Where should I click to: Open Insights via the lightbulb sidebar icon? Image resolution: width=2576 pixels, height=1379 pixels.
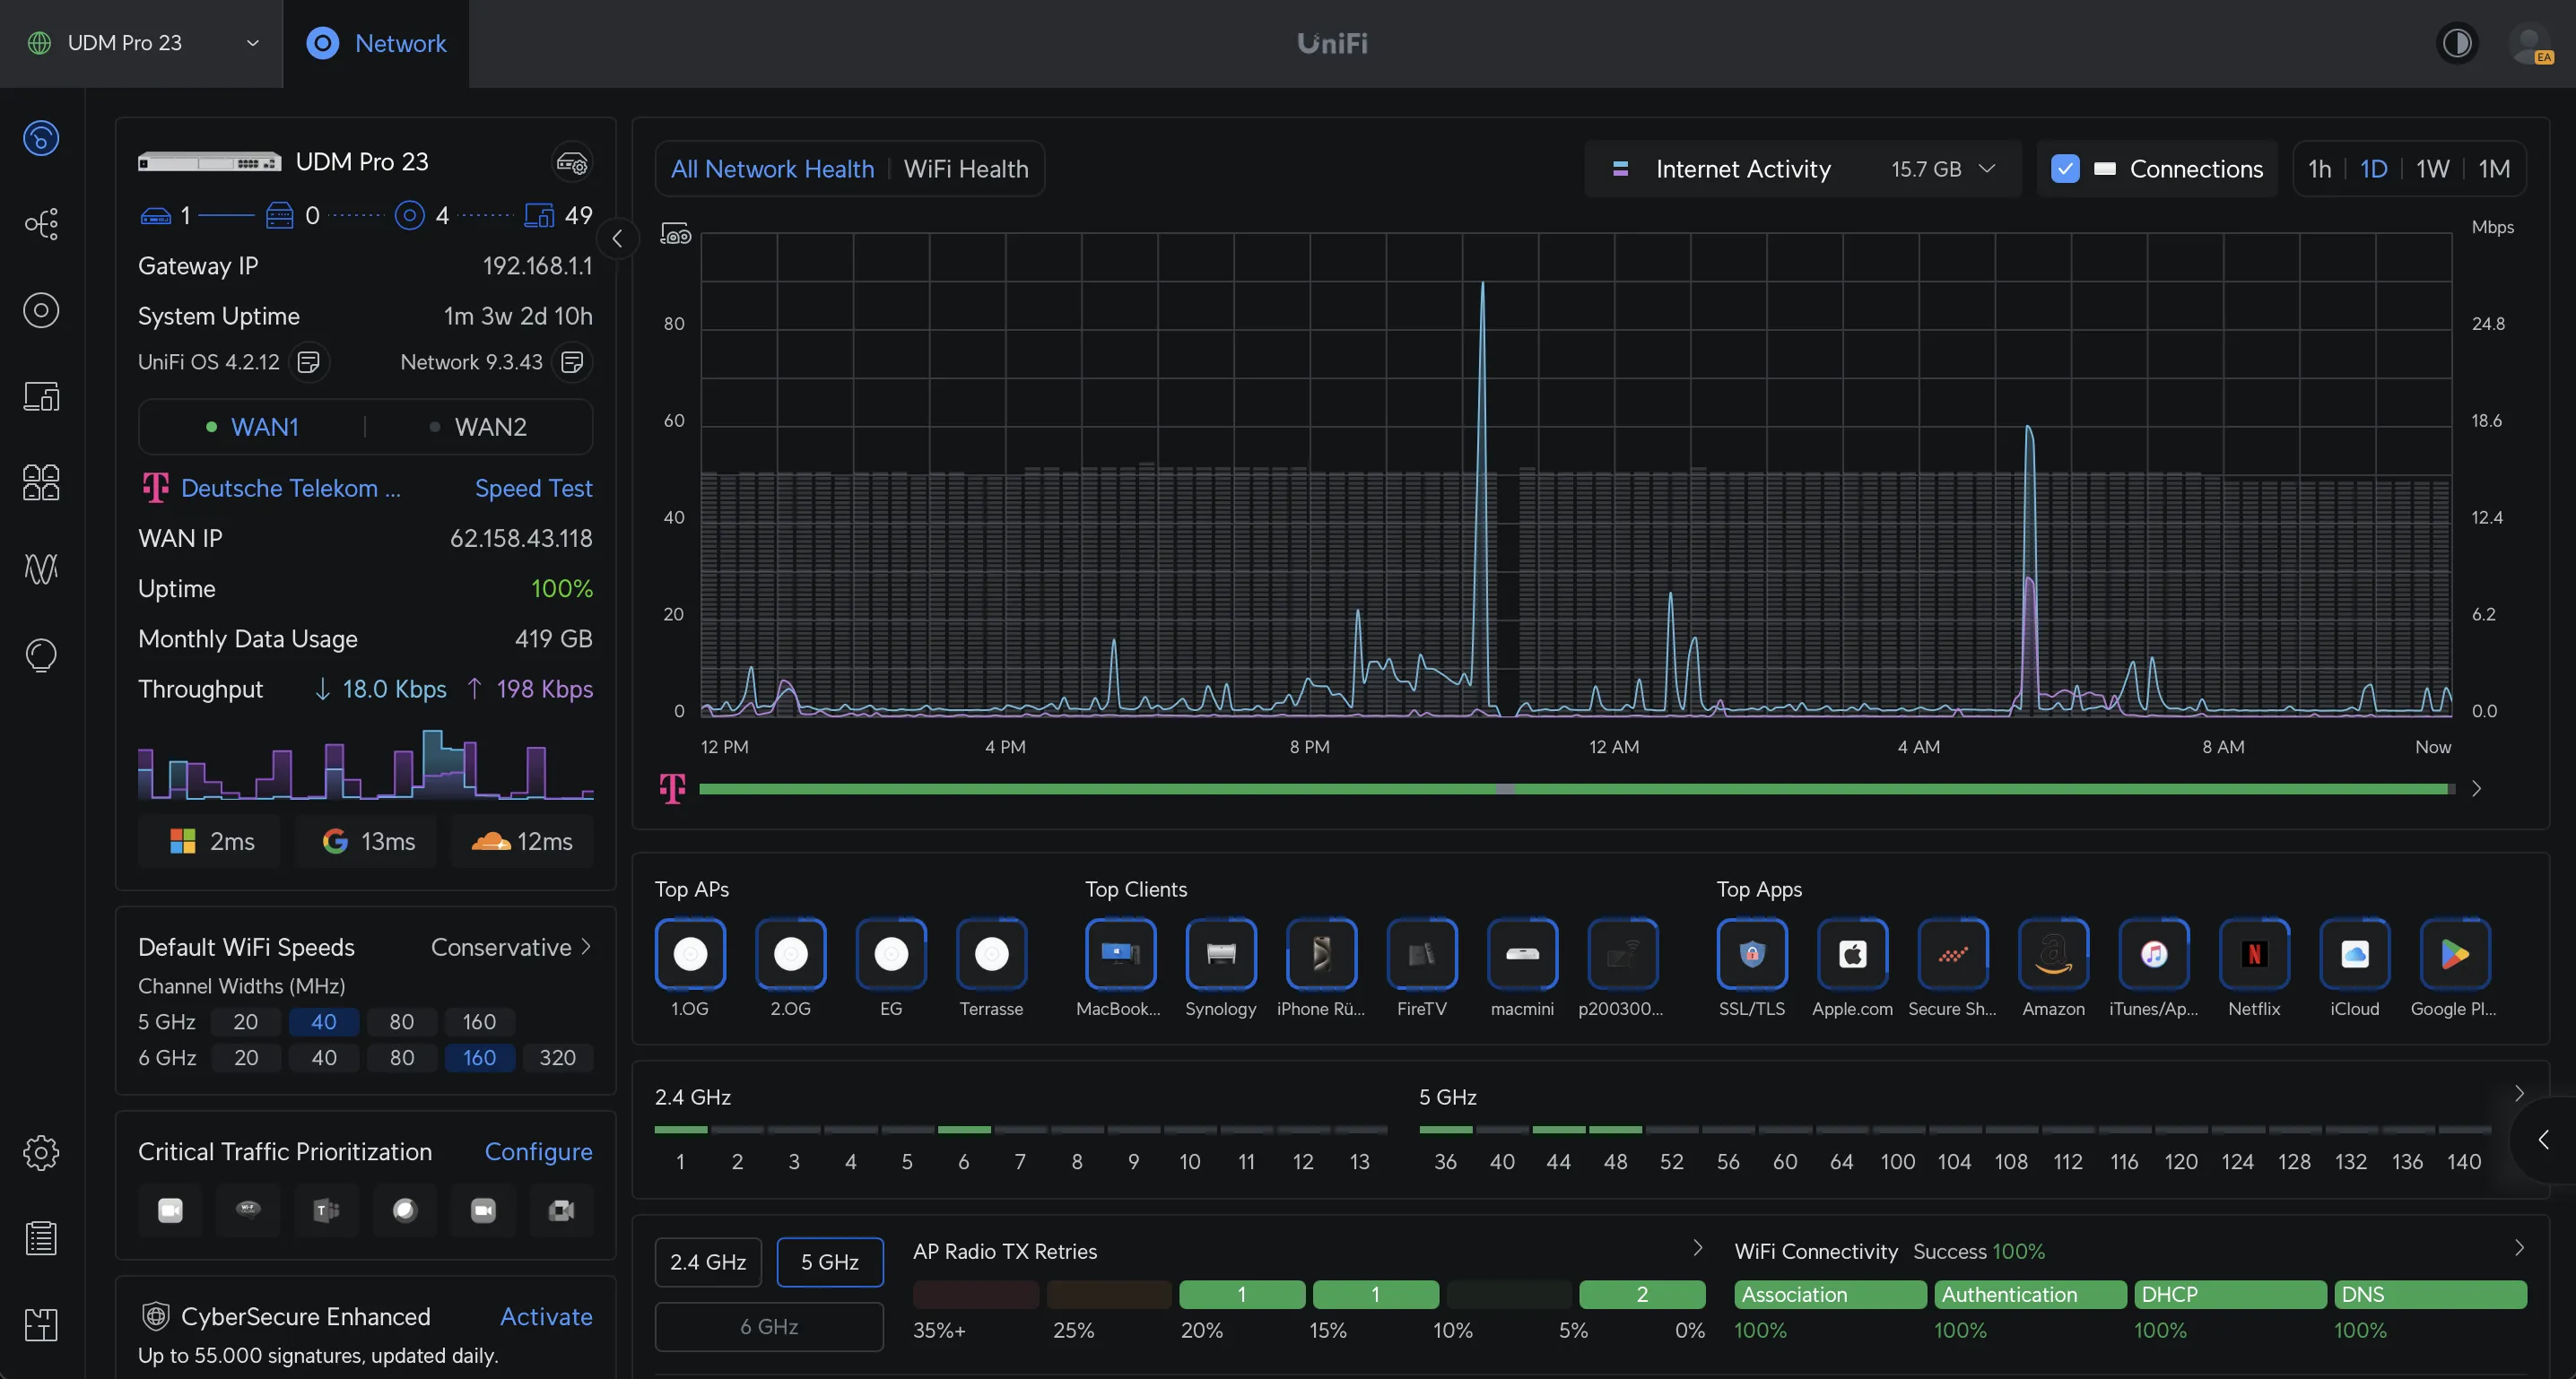[41, 655]
